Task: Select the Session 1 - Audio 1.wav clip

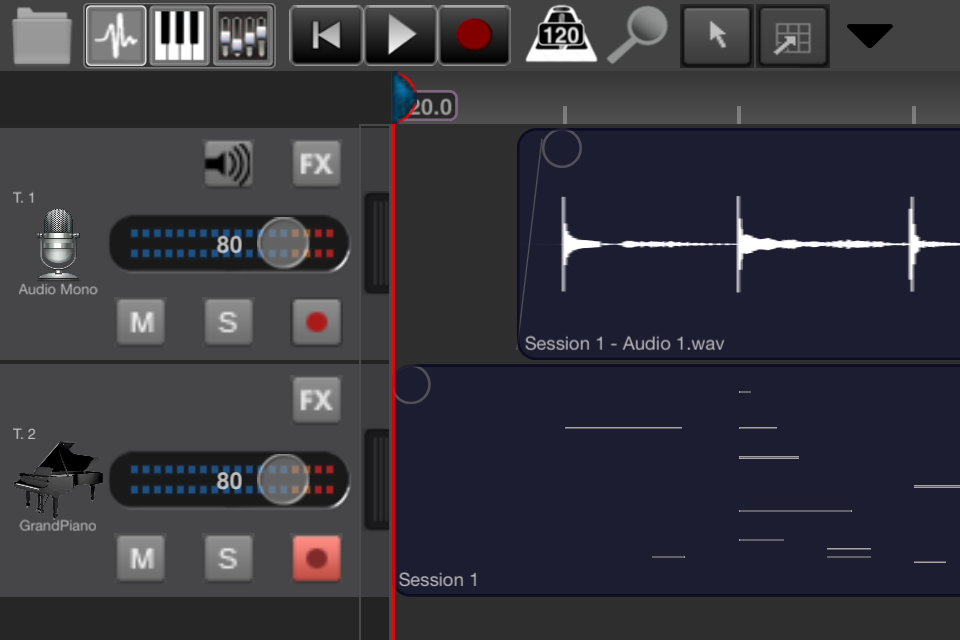Action: [738, 244]
